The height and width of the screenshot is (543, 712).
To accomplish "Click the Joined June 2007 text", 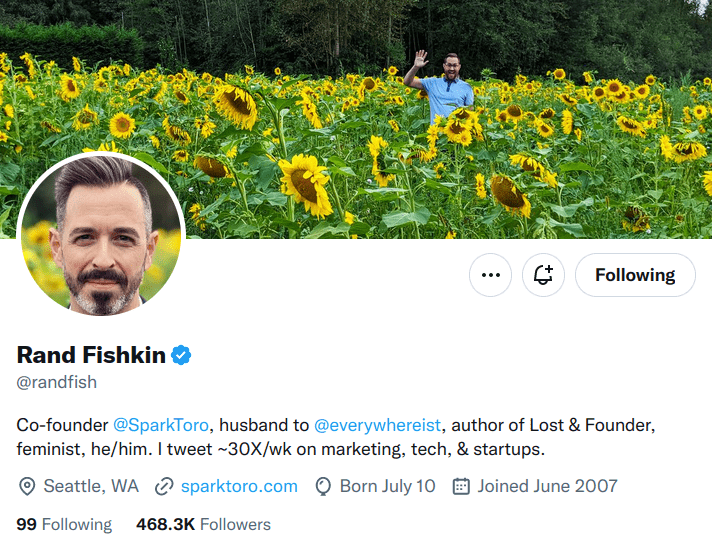I will tap(547, 486).
